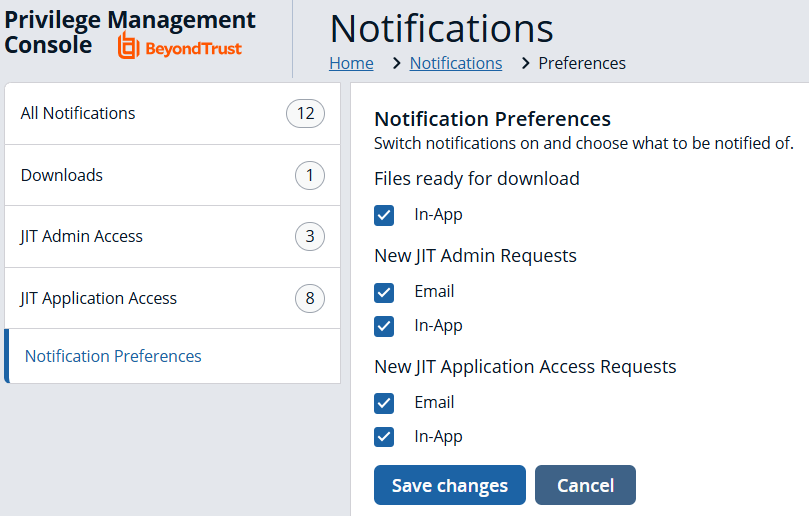Open the Notification Preferences tab
The image size is (809, 516).
pyautogui.click(x=172, y=356)
